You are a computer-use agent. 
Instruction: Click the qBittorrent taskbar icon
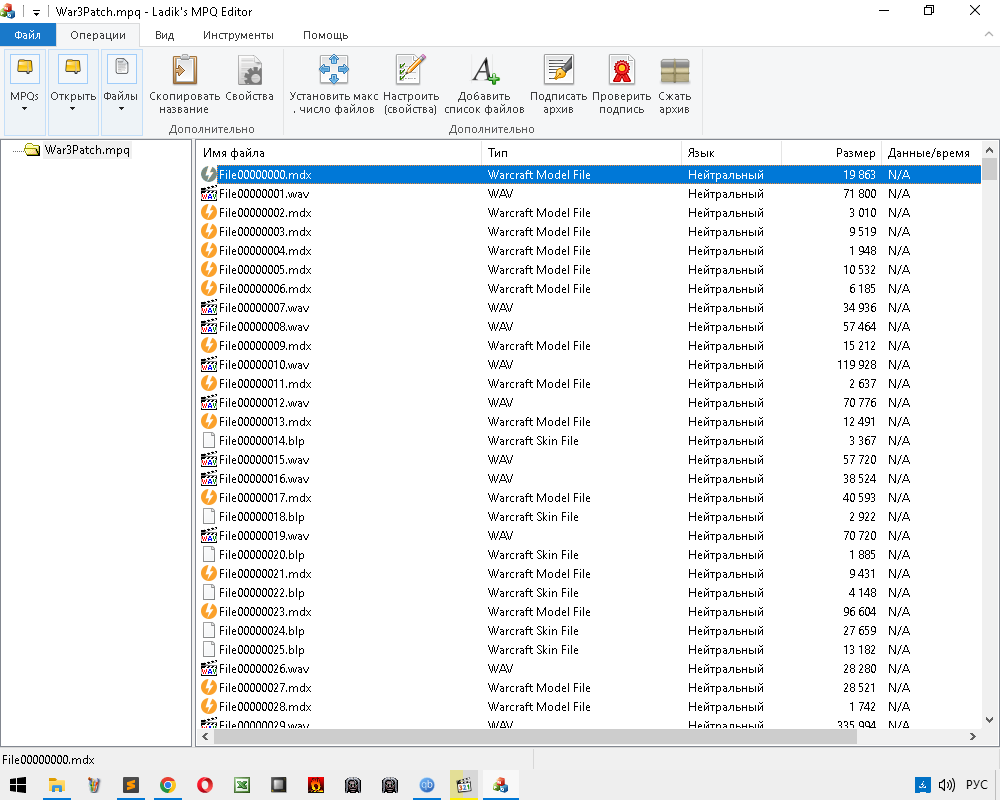(x=427, y=785)
